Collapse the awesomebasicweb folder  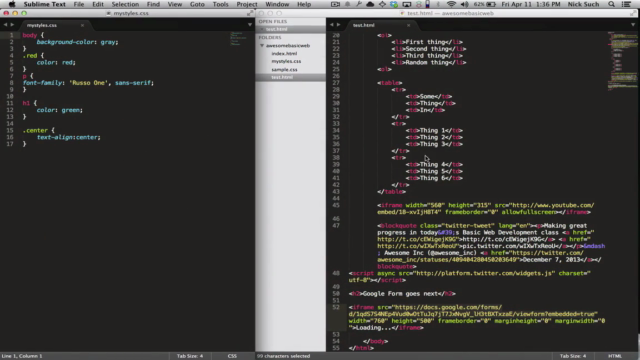pyautogui.click(x=262, y=46)
